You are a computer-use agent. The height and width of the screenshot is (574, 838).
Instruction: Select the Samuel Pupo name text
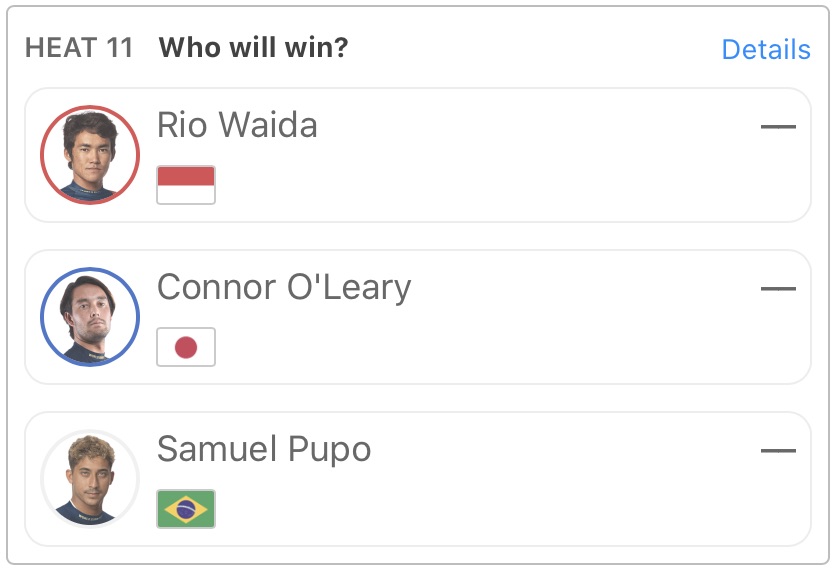pyautogui.click(x=264, y=449)
